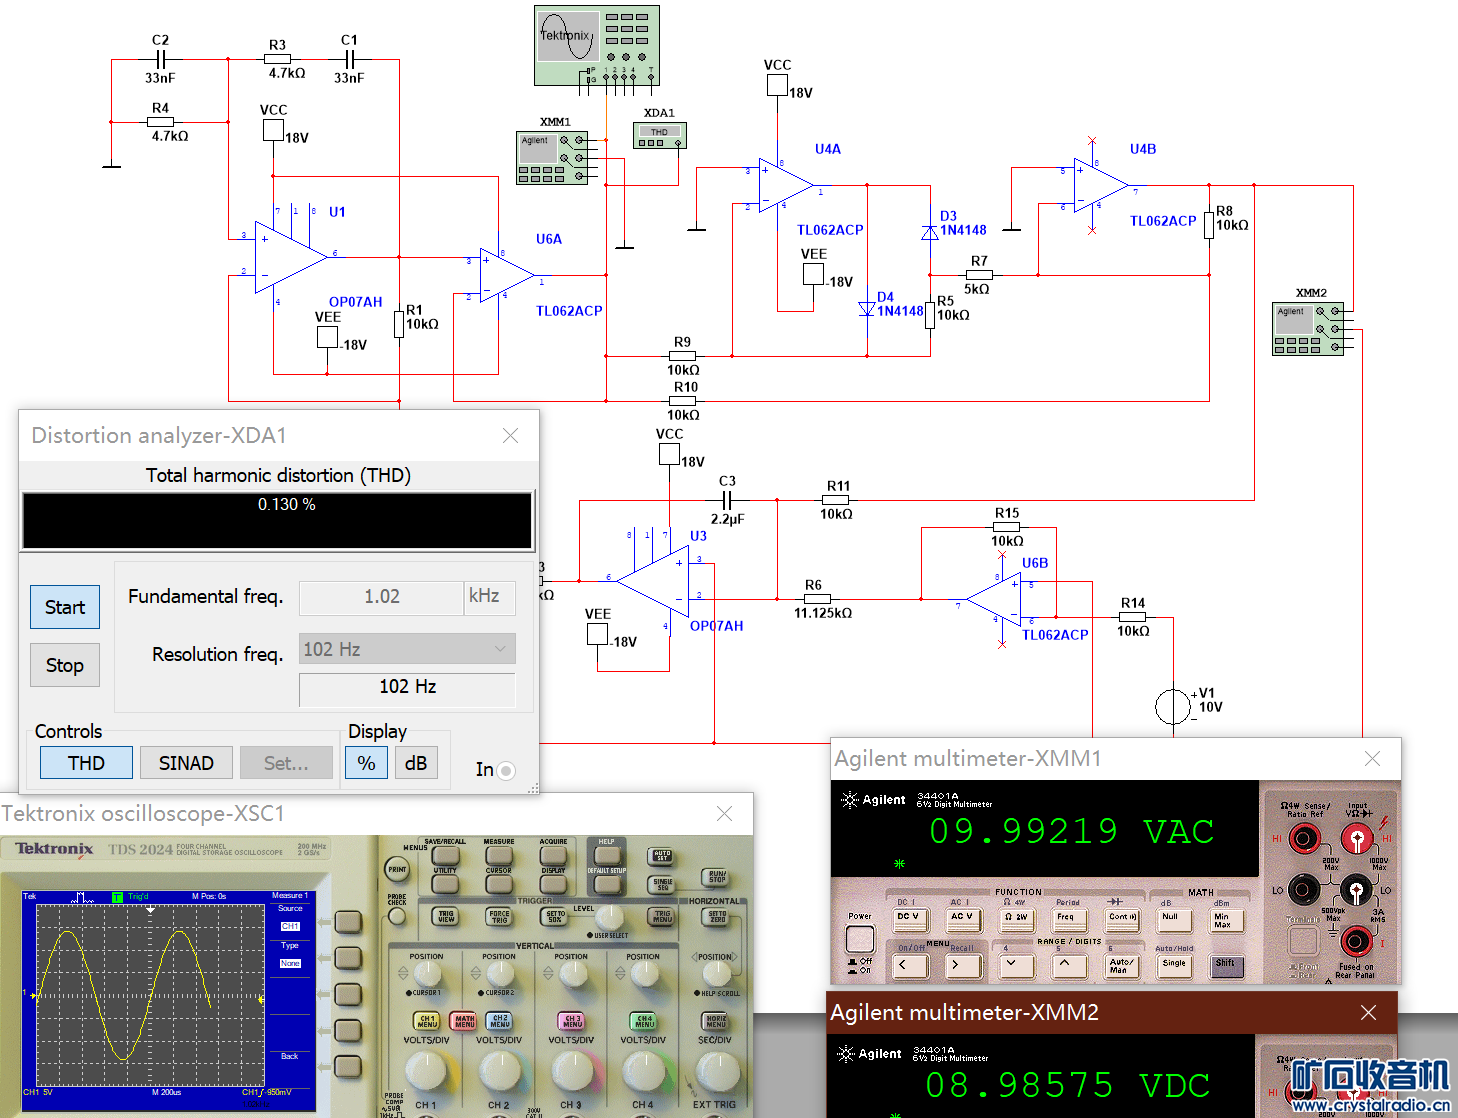Start the distortion analyzer measurement

click(65, 607)
